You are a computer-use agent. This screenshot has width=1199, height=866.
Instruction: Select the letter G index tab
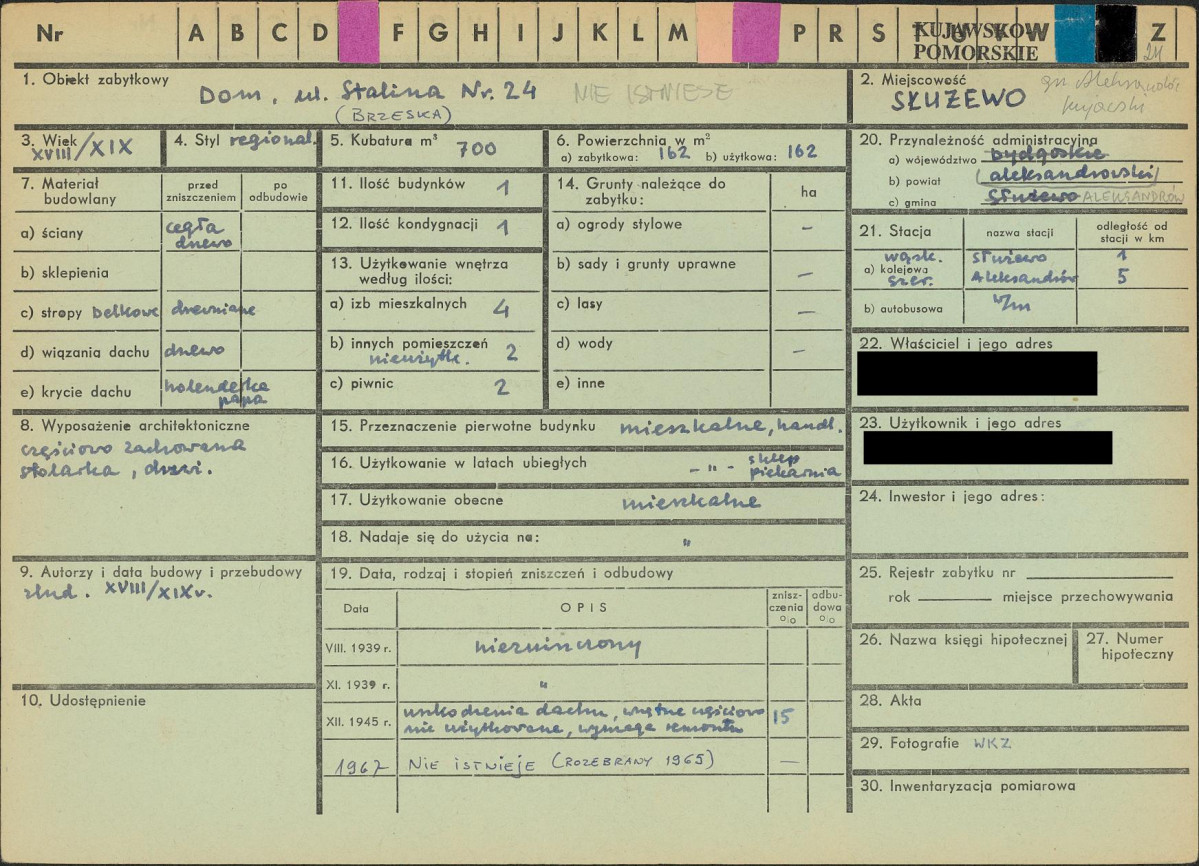tap(438, 33)
